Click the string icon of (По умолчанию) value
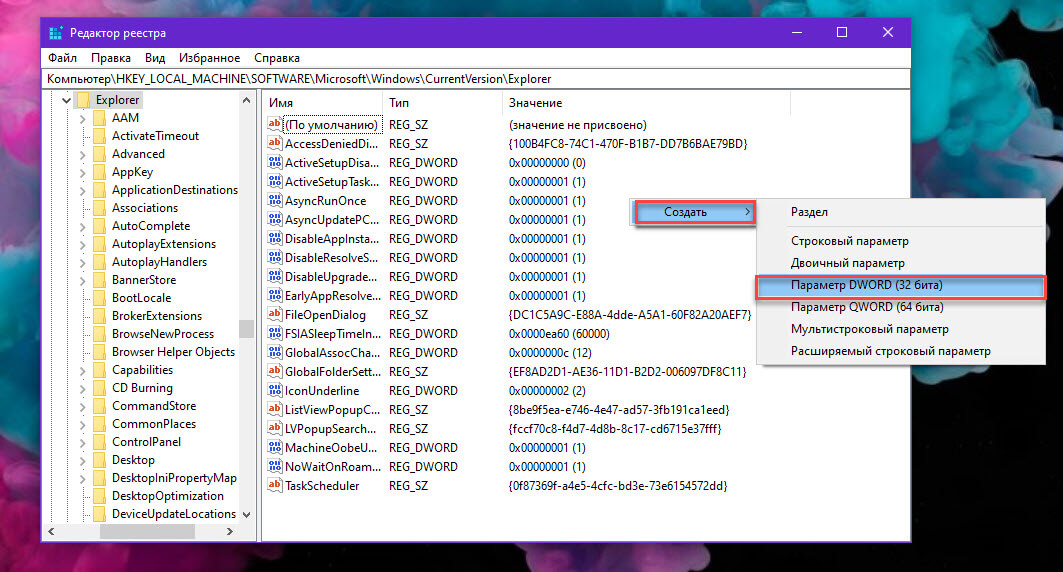This screenshot has width=1063, height=572. tap(275, 124)
